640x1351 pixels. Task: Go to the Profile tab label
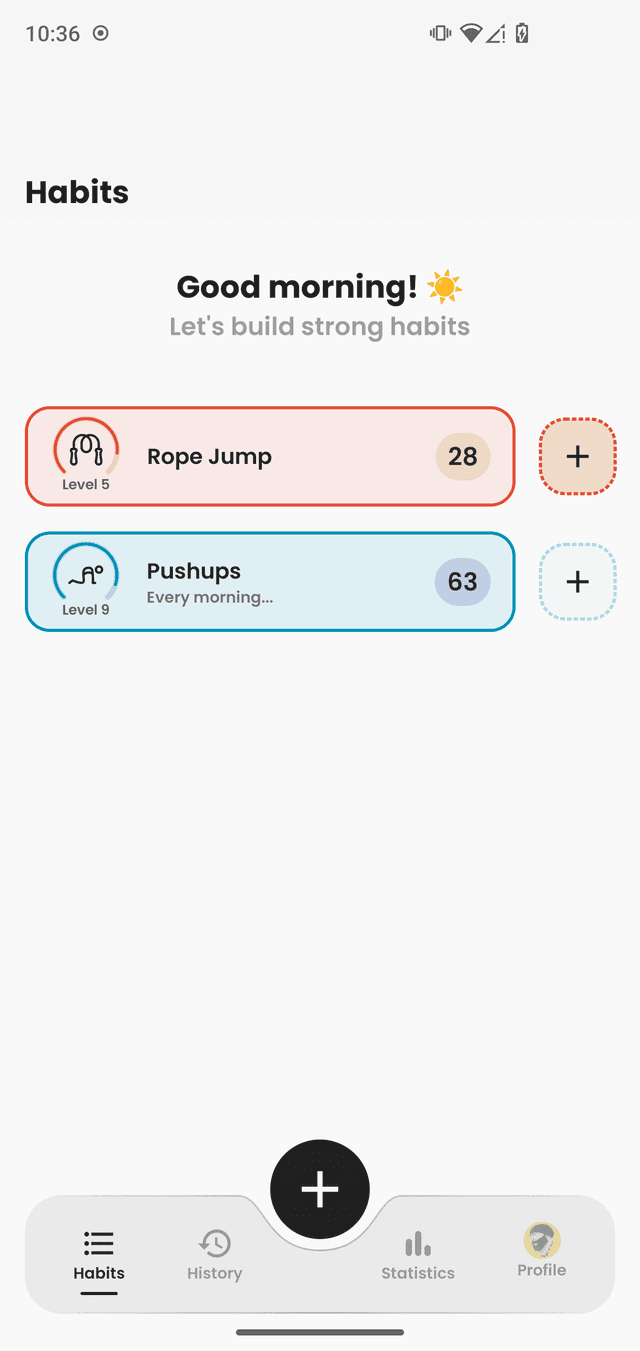click(542, 1270)
